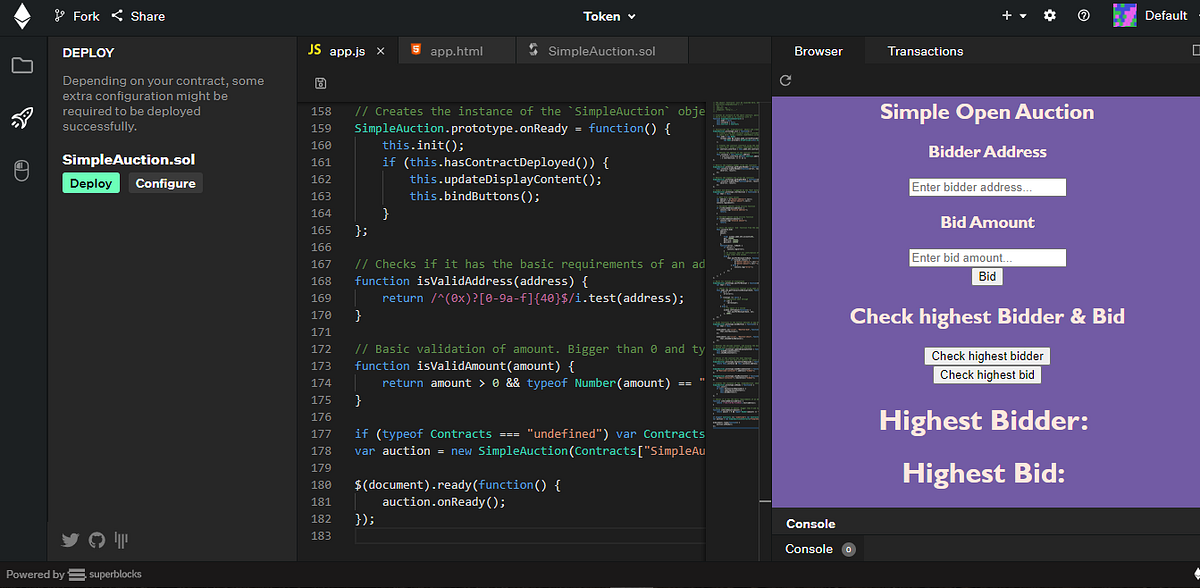Refresh the Browser preview pane
The image size is (1200, 588).
tap(785, 80)
